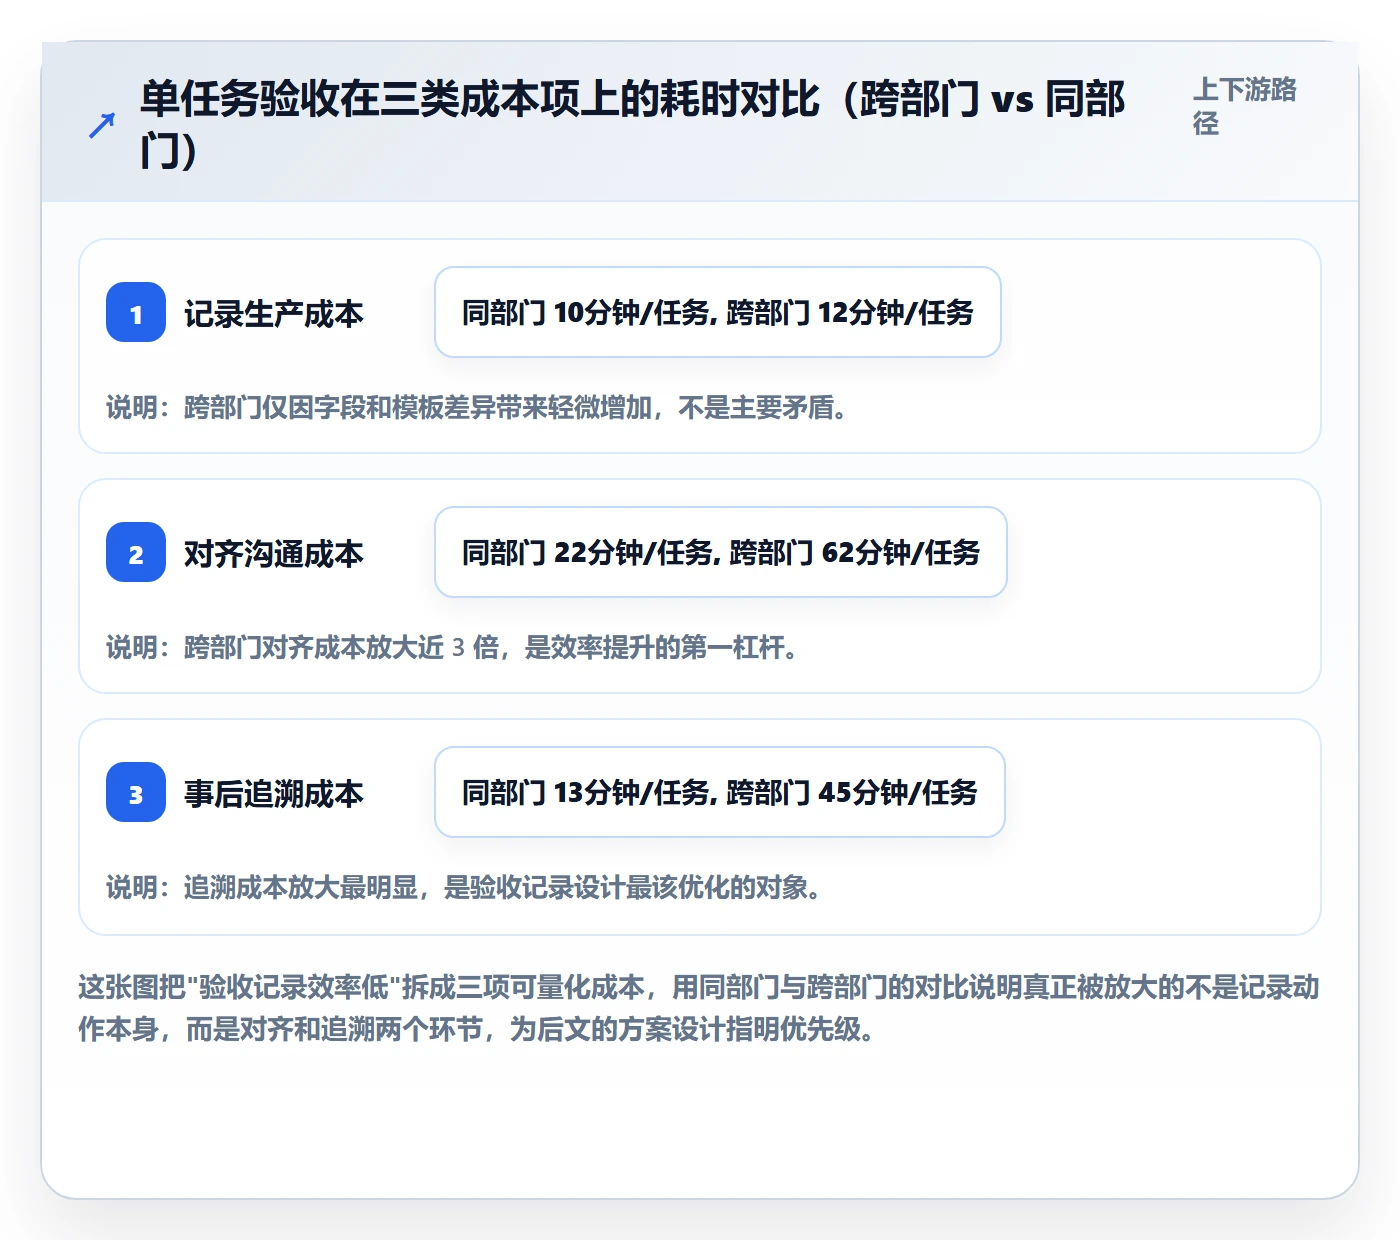This screenshot has height=1240, width=1400.
Task: Click the number 2 badge for 对齐沟通成本
Action: point(136,552)
